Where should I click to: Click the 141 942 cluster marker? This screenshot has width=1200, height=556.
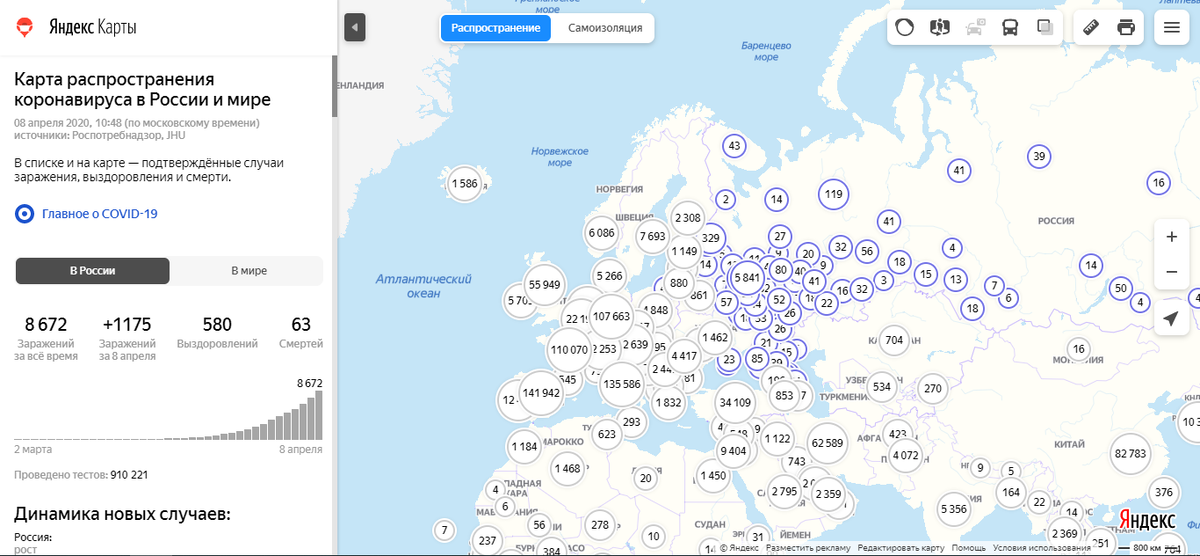coord(541,393)
